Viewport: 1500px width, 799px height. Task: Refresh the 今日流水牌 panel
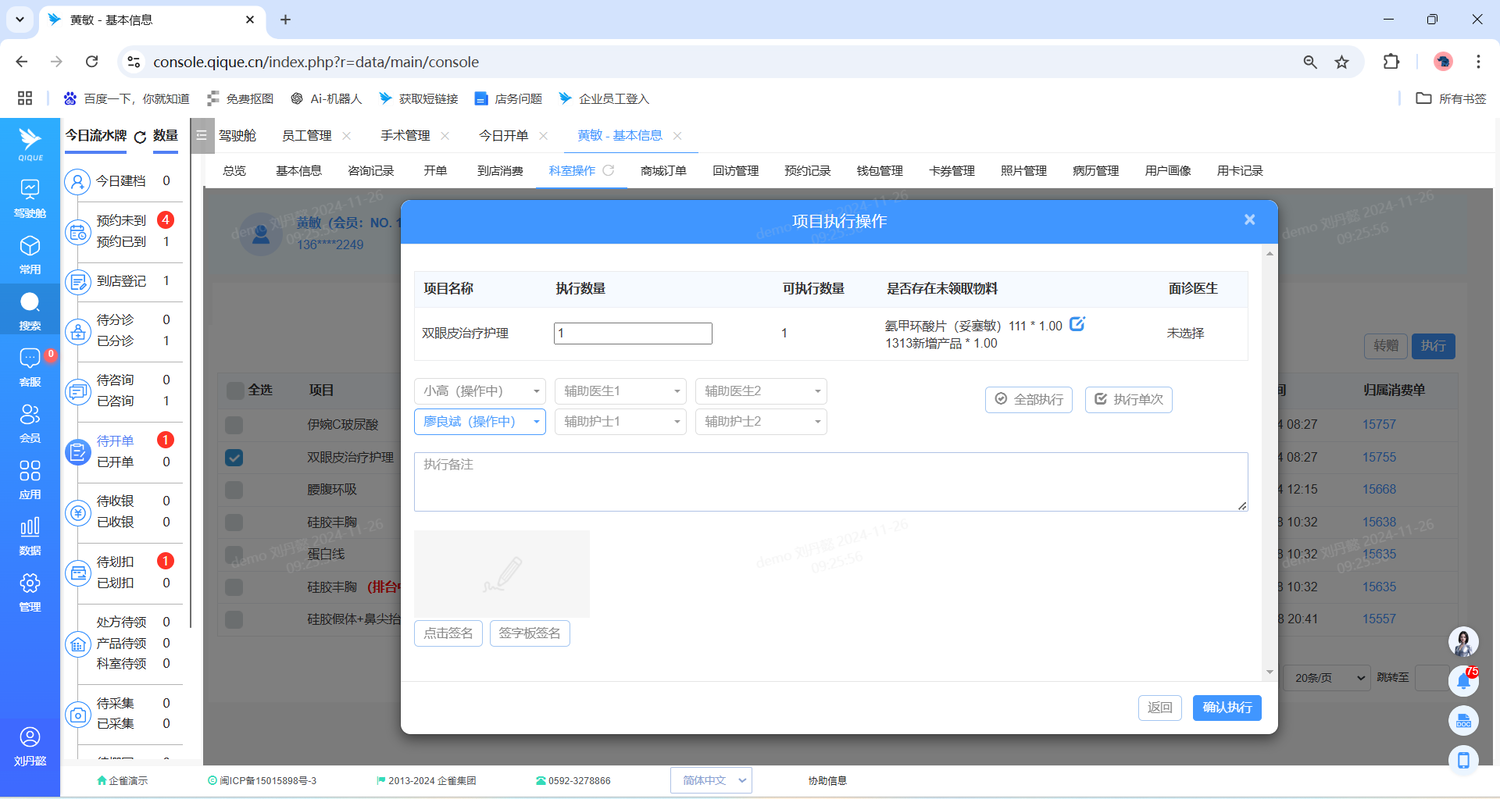click(140, 137)
